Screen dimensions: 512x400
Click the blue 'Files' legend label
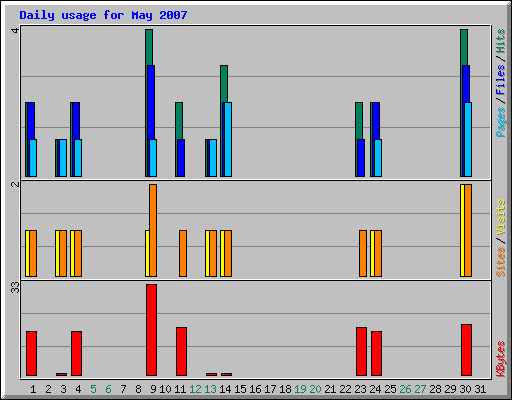pyautogui.click(x=501, y=79)
